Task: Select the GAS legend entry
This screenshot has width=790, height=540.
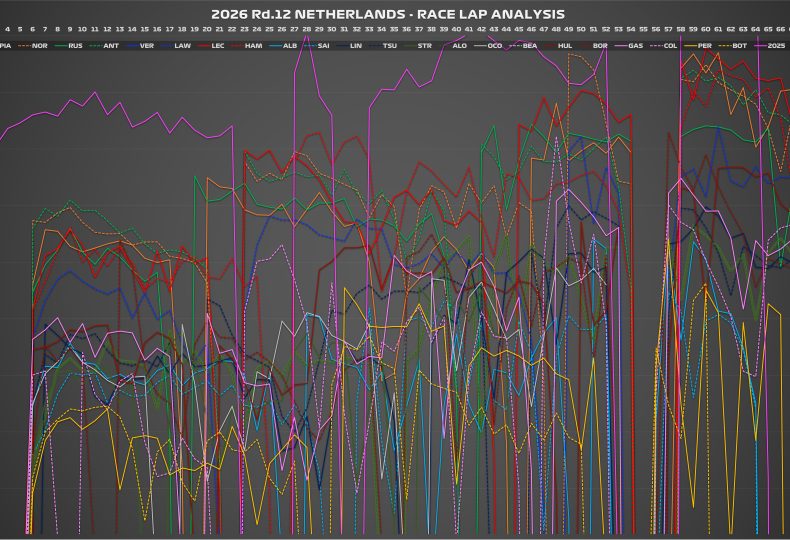Action: tap(629, 46)
